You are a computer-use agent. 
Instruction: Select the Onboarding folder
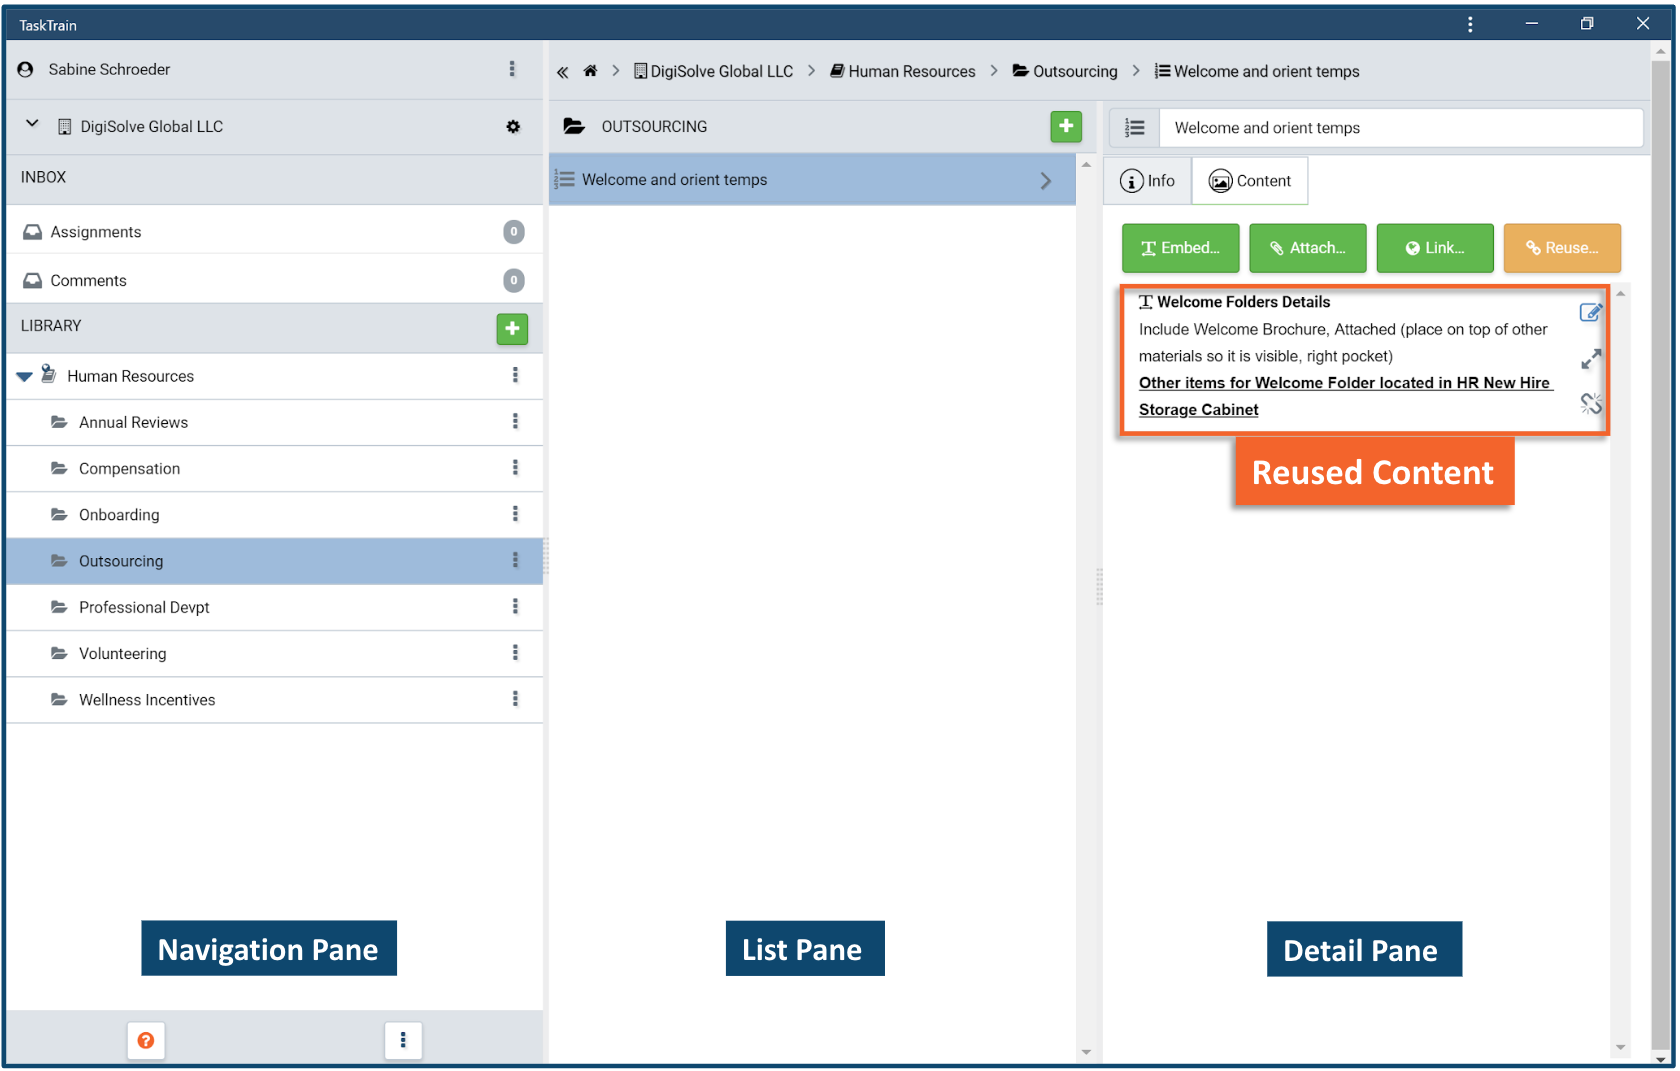[x=119, y=515]
